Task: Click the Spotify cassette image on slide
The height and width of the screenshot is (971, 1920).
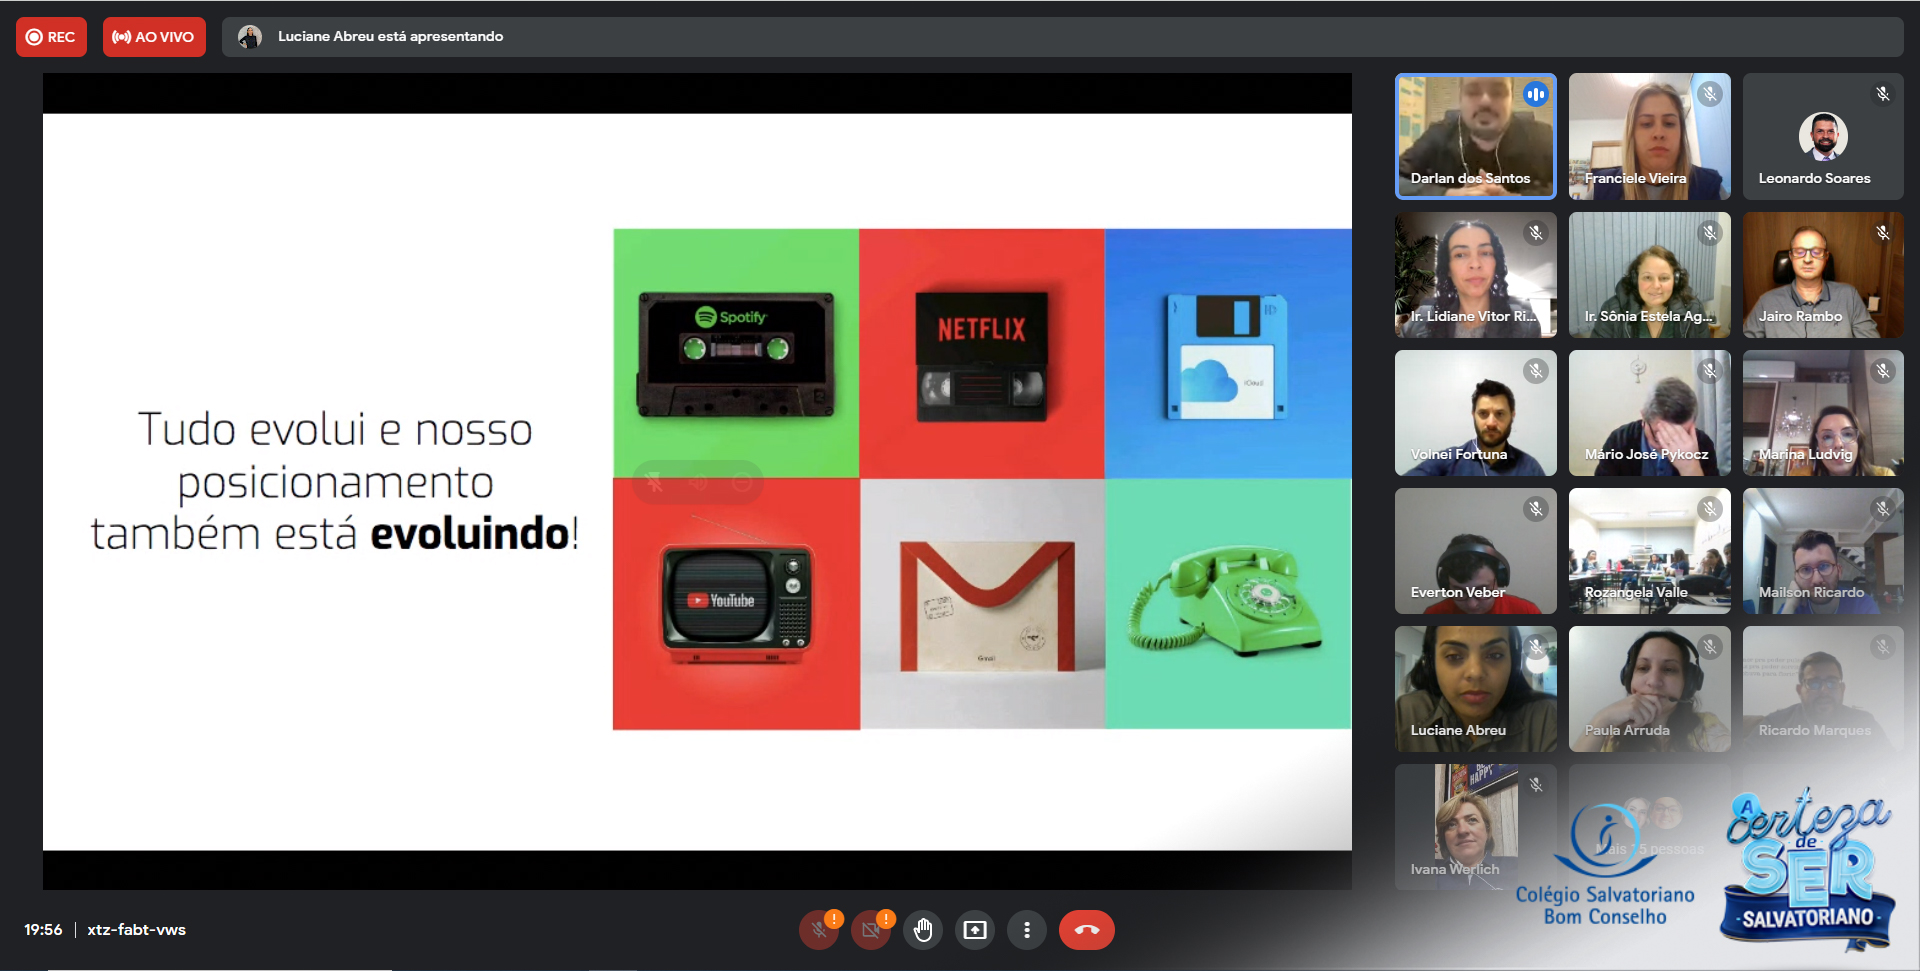Action: tap(736, 353)
